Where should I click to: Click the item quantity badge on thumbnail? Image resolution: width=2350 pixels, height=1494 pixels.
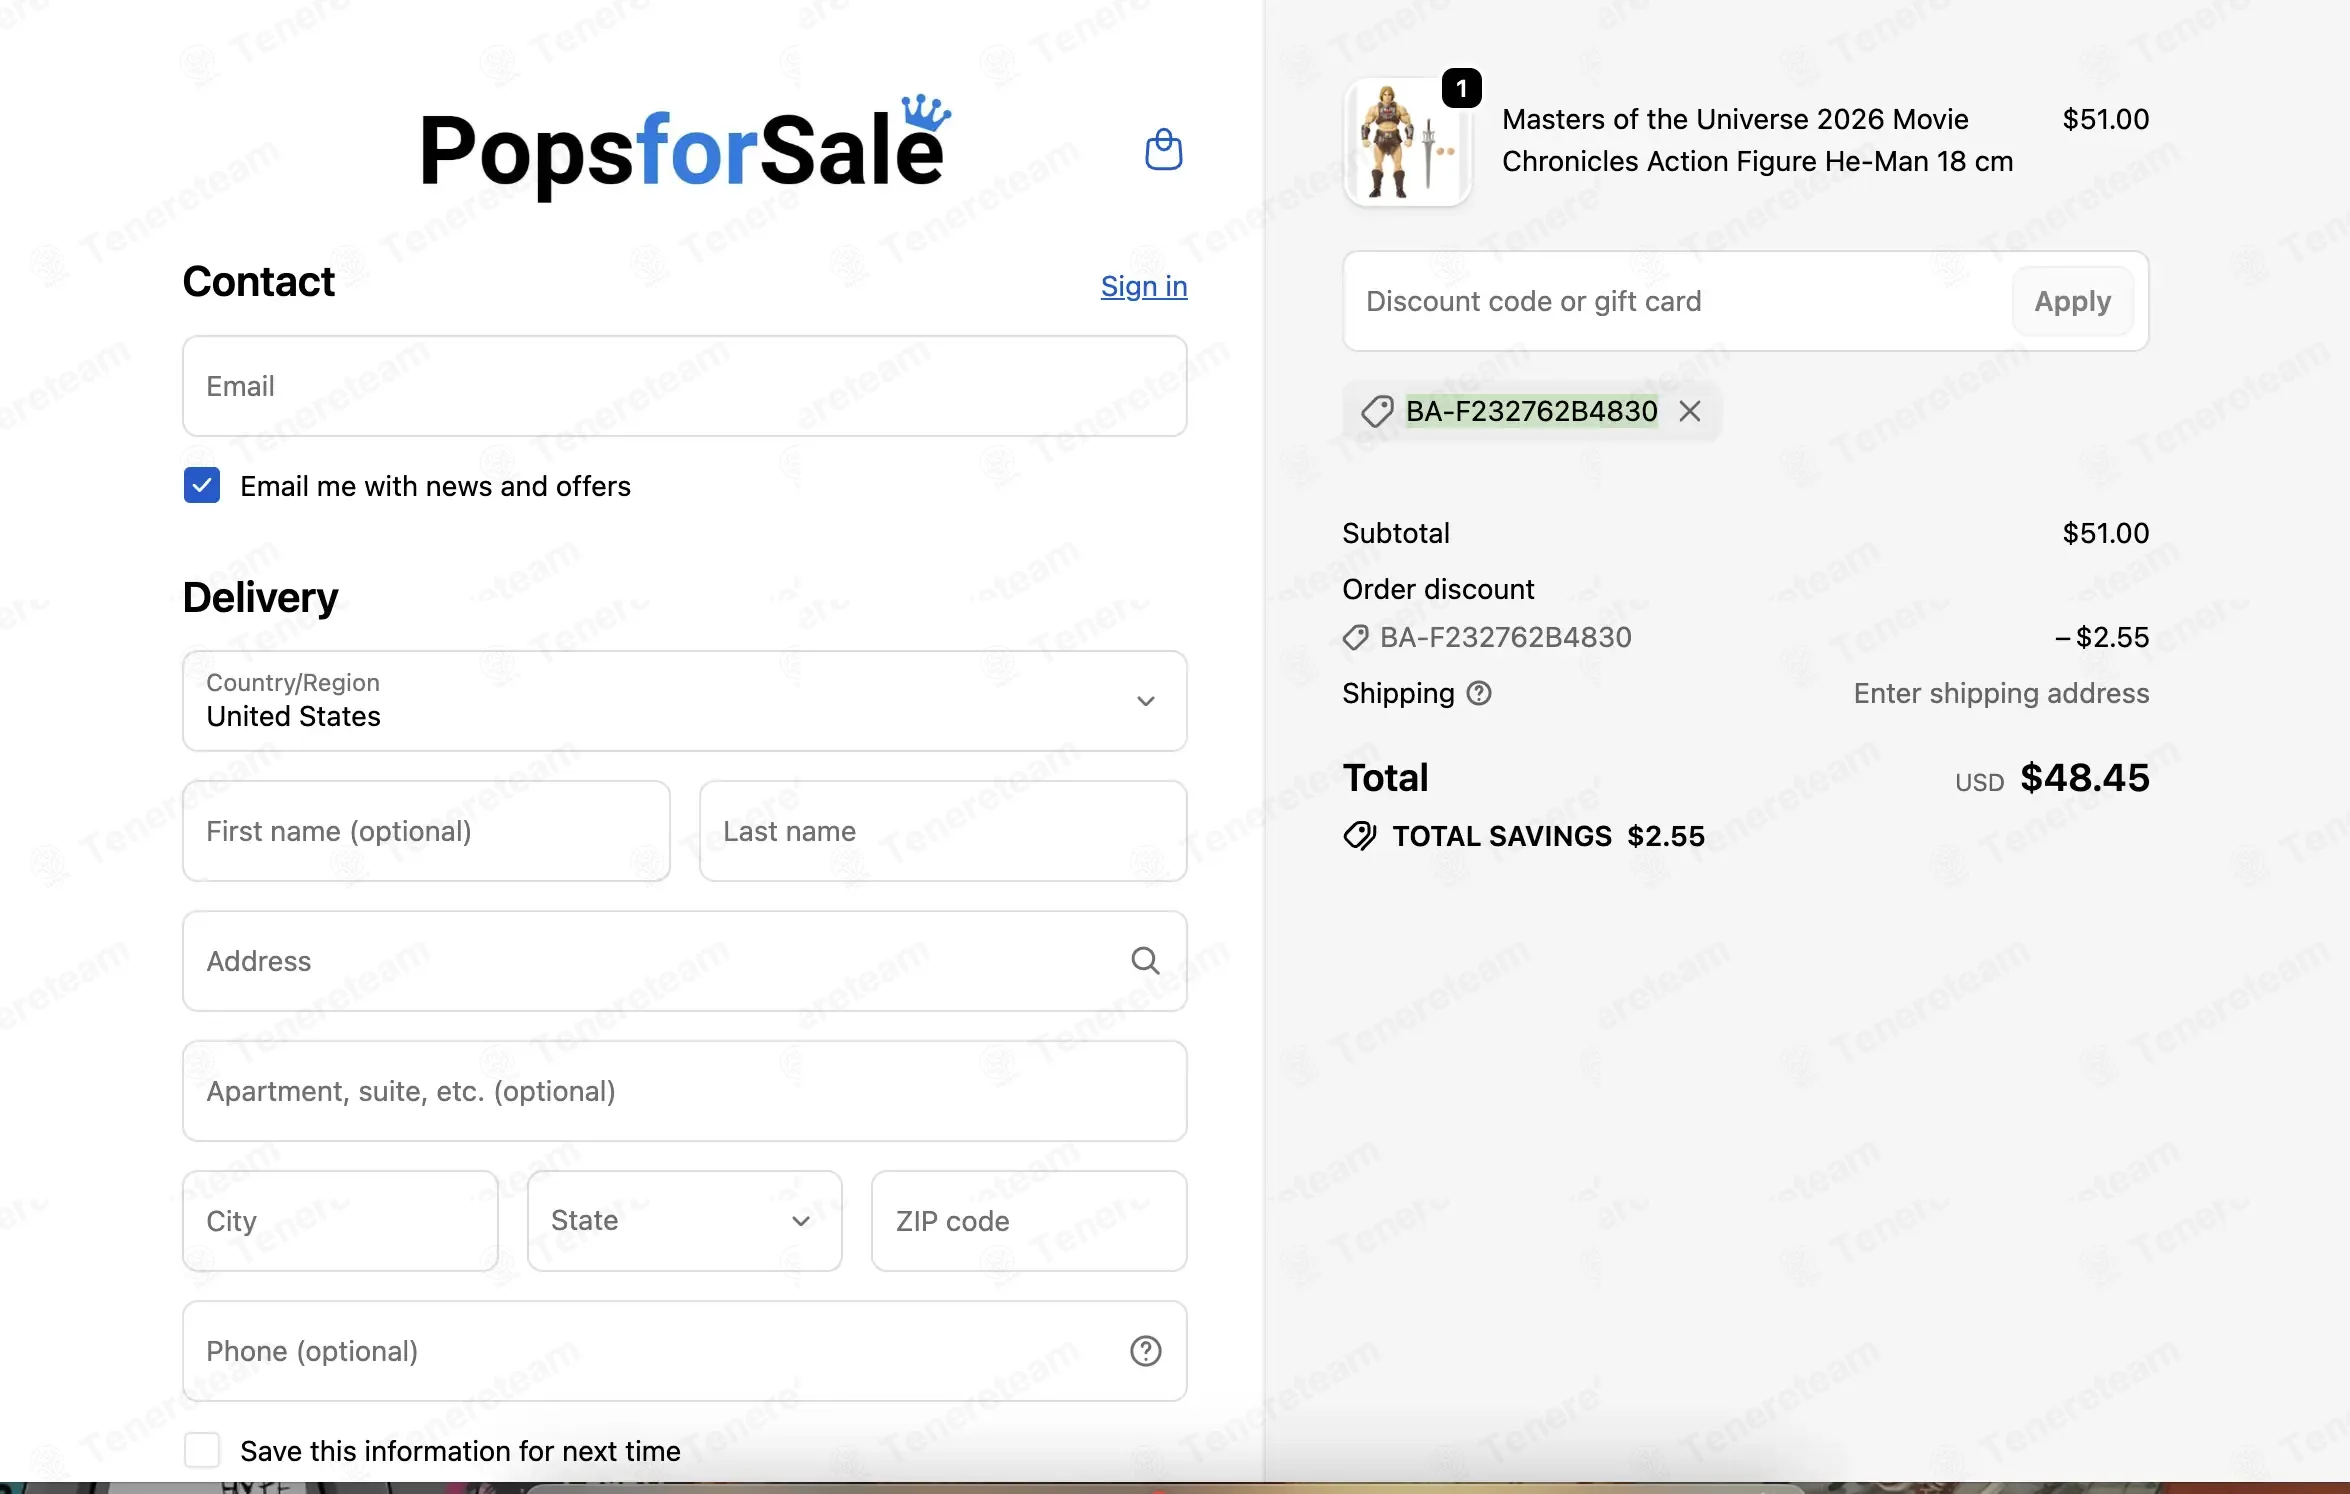click(x=1462, y=89)
